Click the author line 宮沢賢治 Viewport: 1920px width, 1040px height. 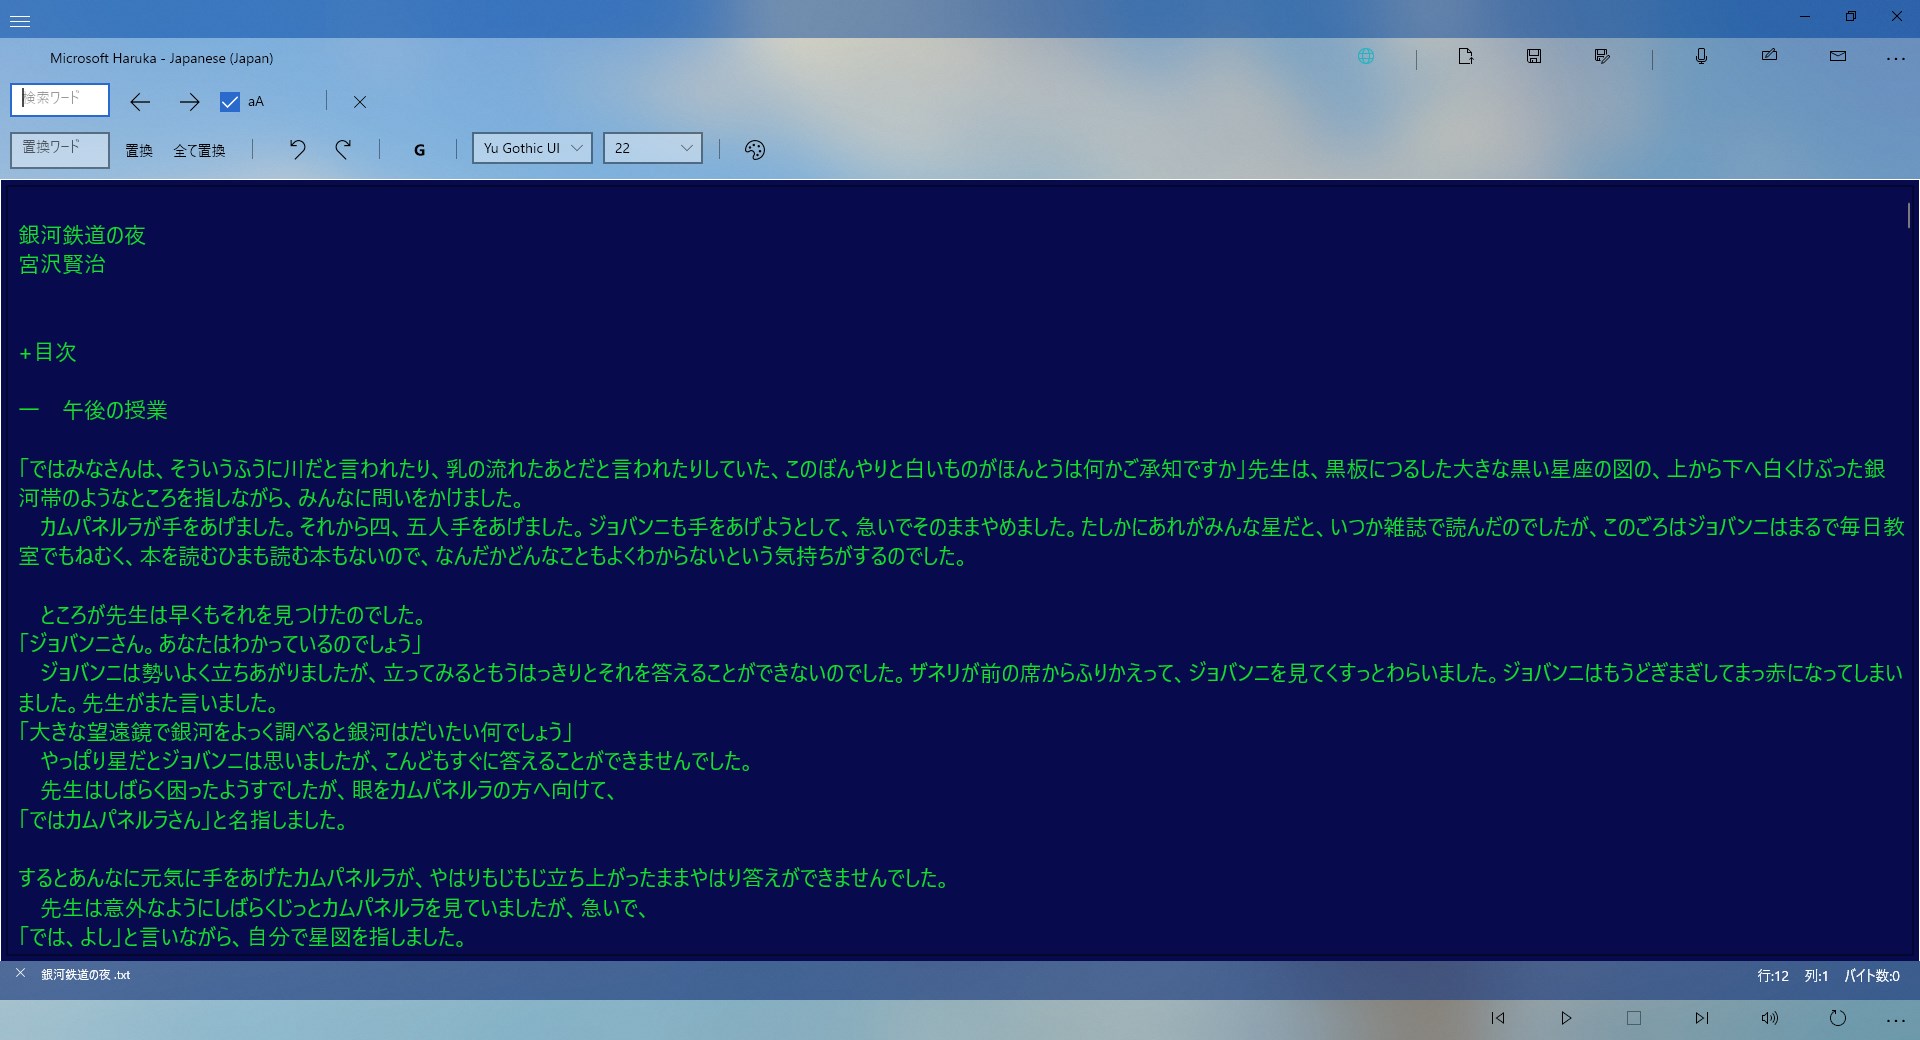tap(62, 264)
